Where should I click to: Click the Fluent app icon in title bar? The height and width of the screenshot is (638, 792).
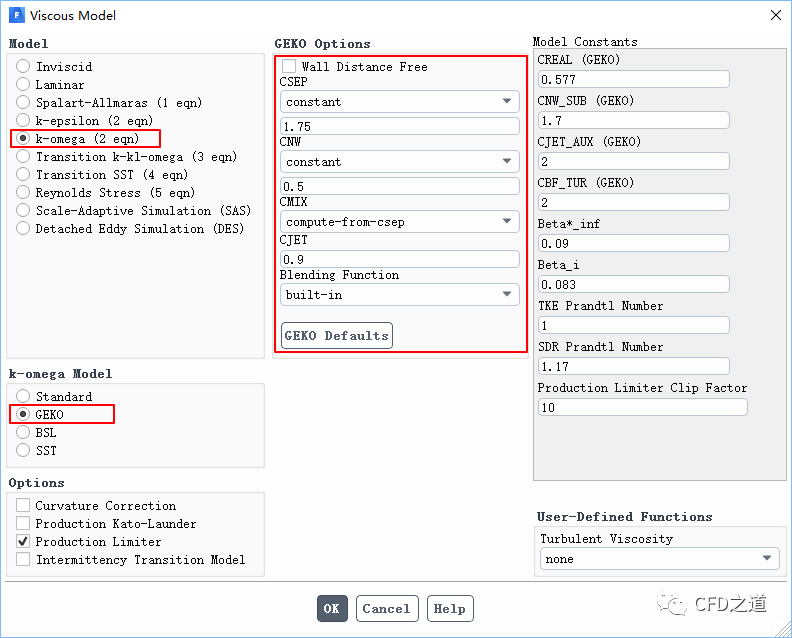pos(16,15)
